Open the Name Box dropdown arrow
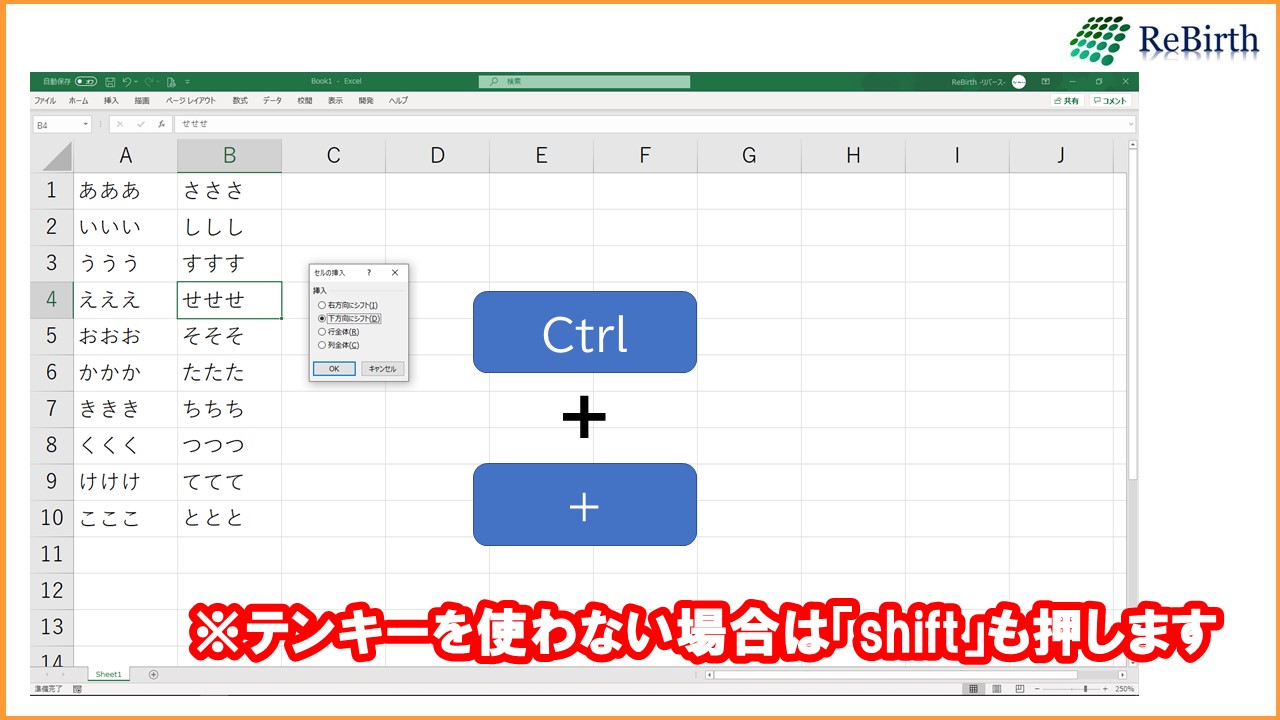Screen dimensions: 1280x720 click(85, 124)
